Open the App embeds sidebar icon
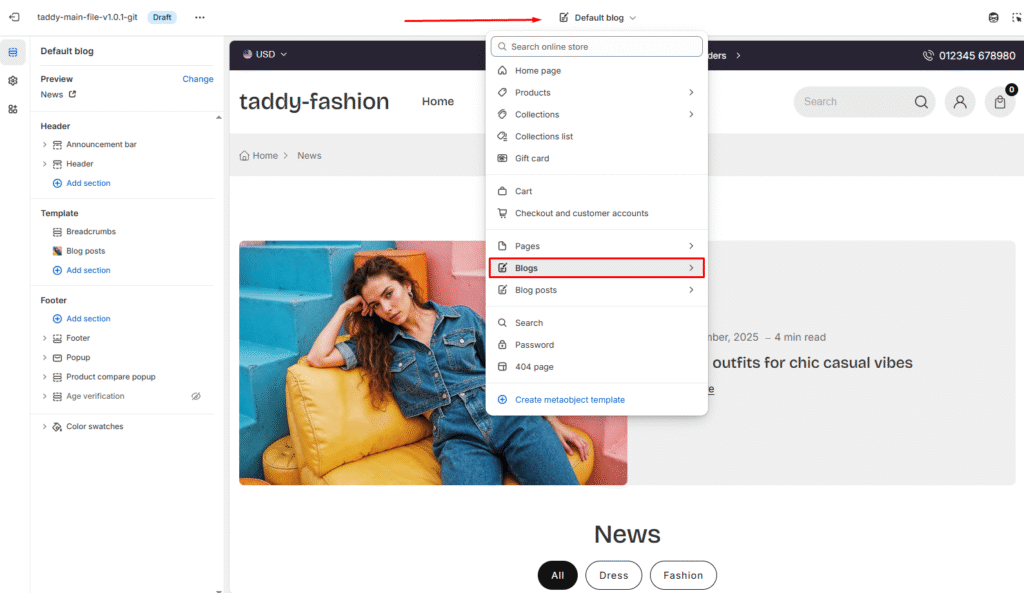This screenshot has width=1024, height=593. pos(13,109)
